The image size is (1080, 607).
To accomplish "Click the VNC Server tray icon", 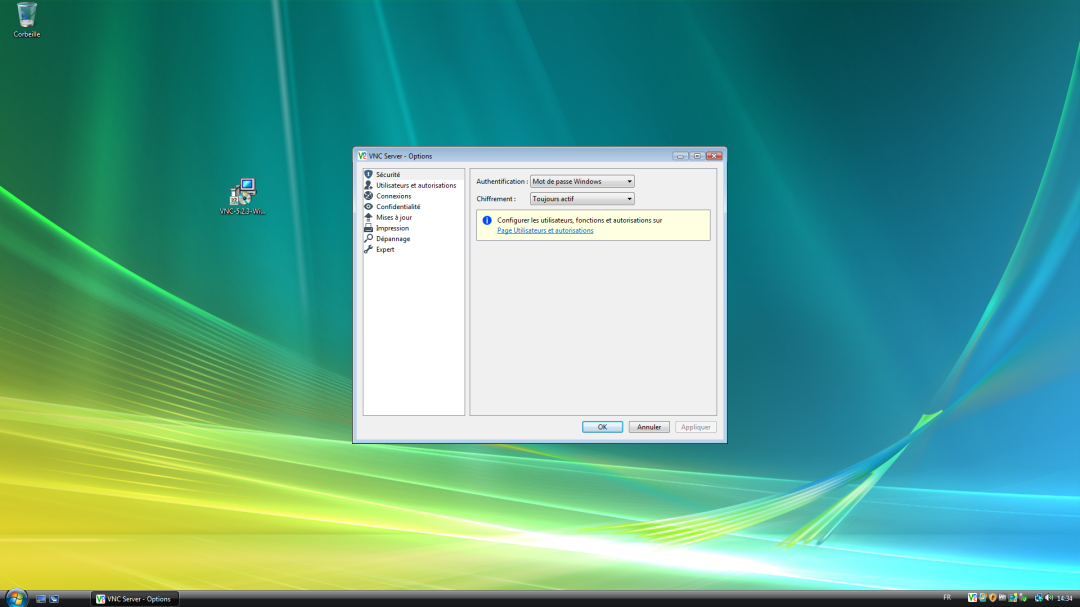I will pyautogui.click(x=972, y=598).
